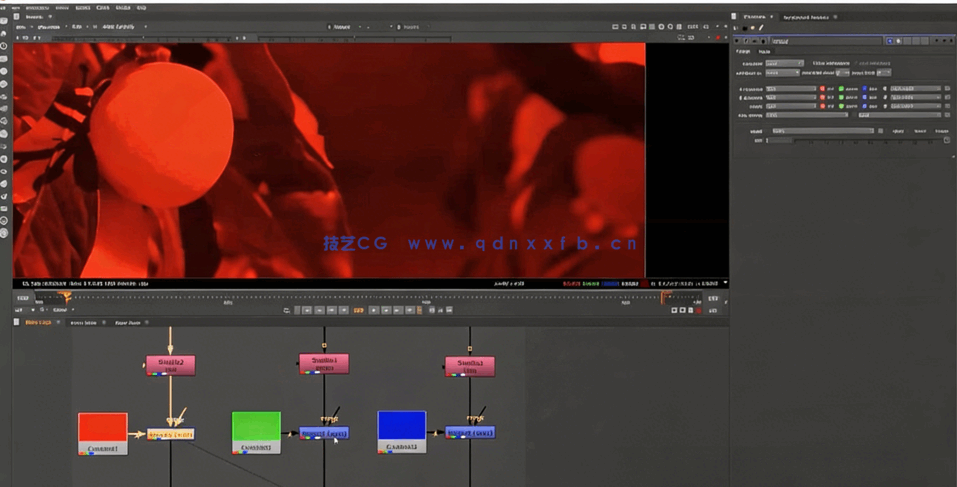Click the orange icon in Properties panel toolbar
Image resolution: width=957 pixels, height=487 pixels.
(753, 28)
